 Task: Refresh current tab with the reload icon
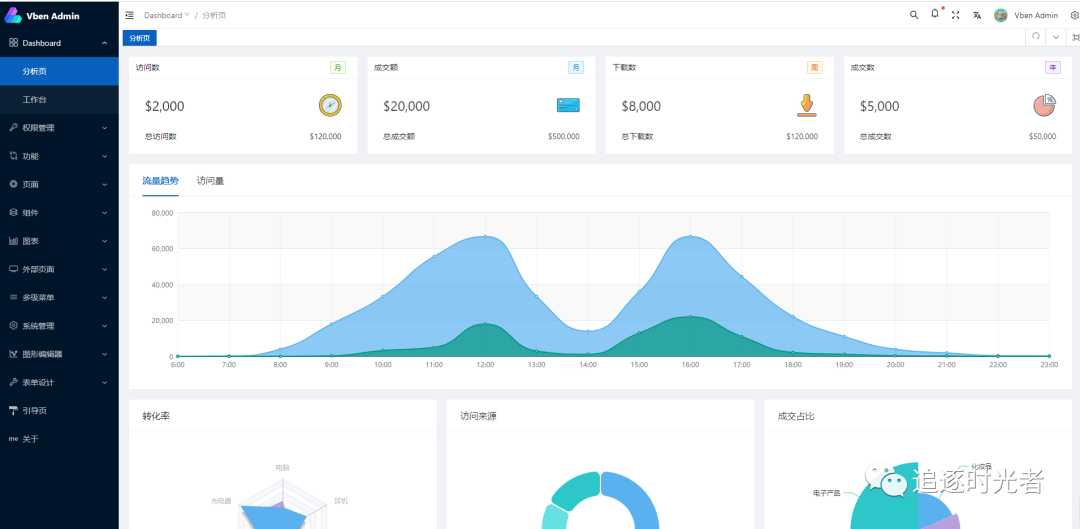coord(1036,37)
